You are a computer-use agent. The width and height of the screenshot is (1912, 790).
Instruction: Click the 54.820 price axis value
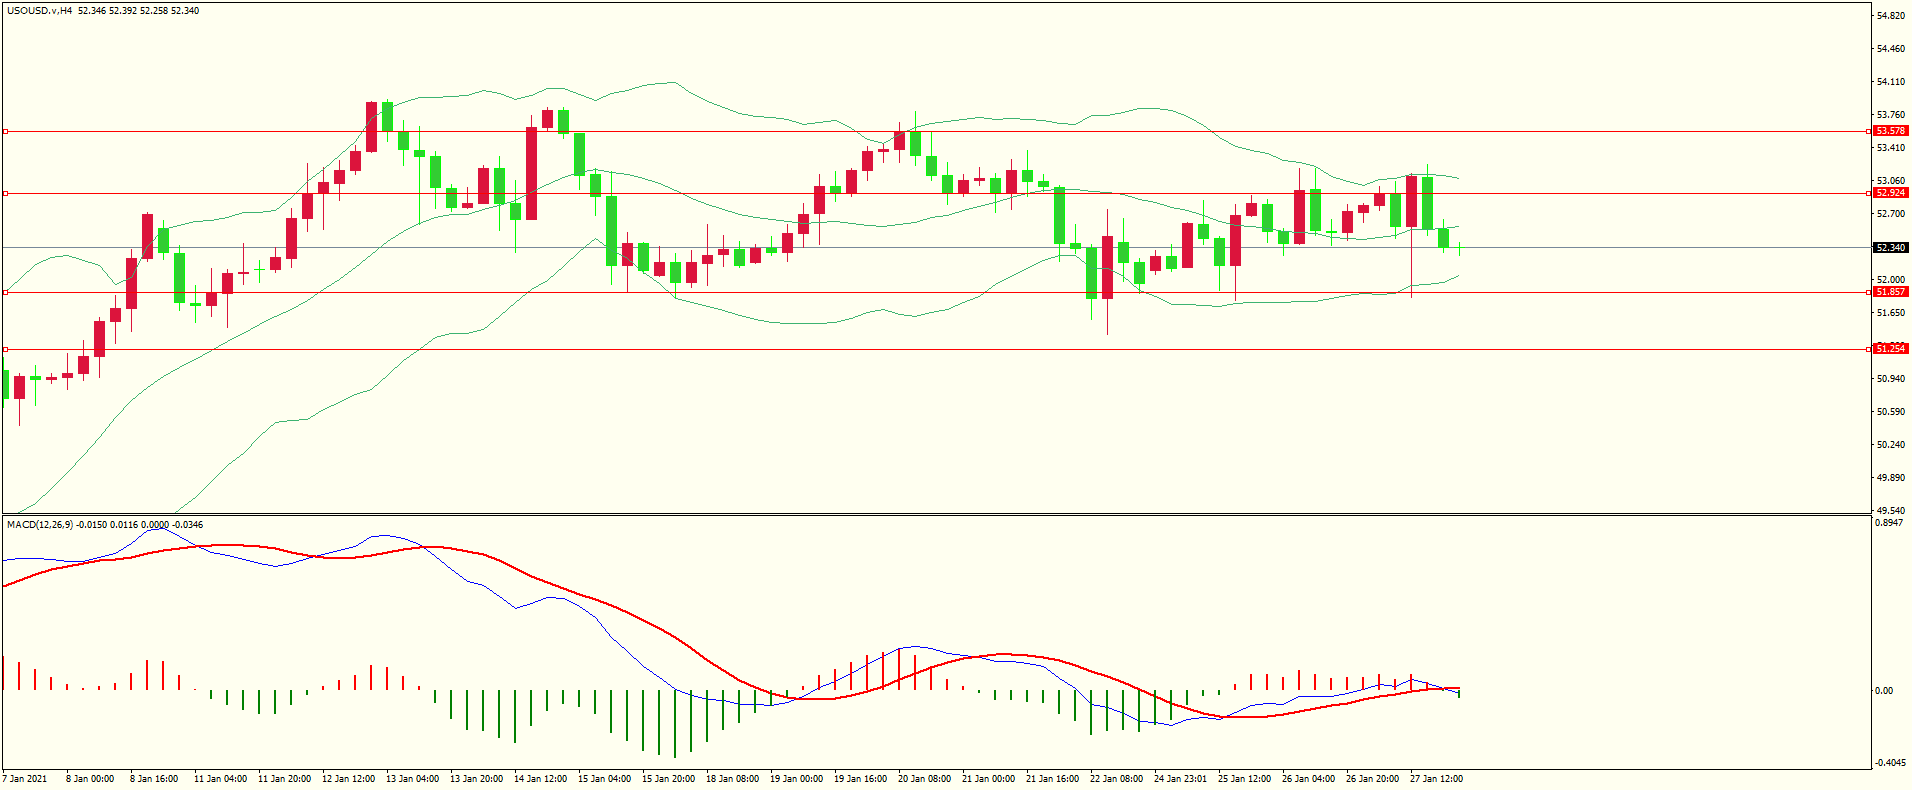point(1889,16)
